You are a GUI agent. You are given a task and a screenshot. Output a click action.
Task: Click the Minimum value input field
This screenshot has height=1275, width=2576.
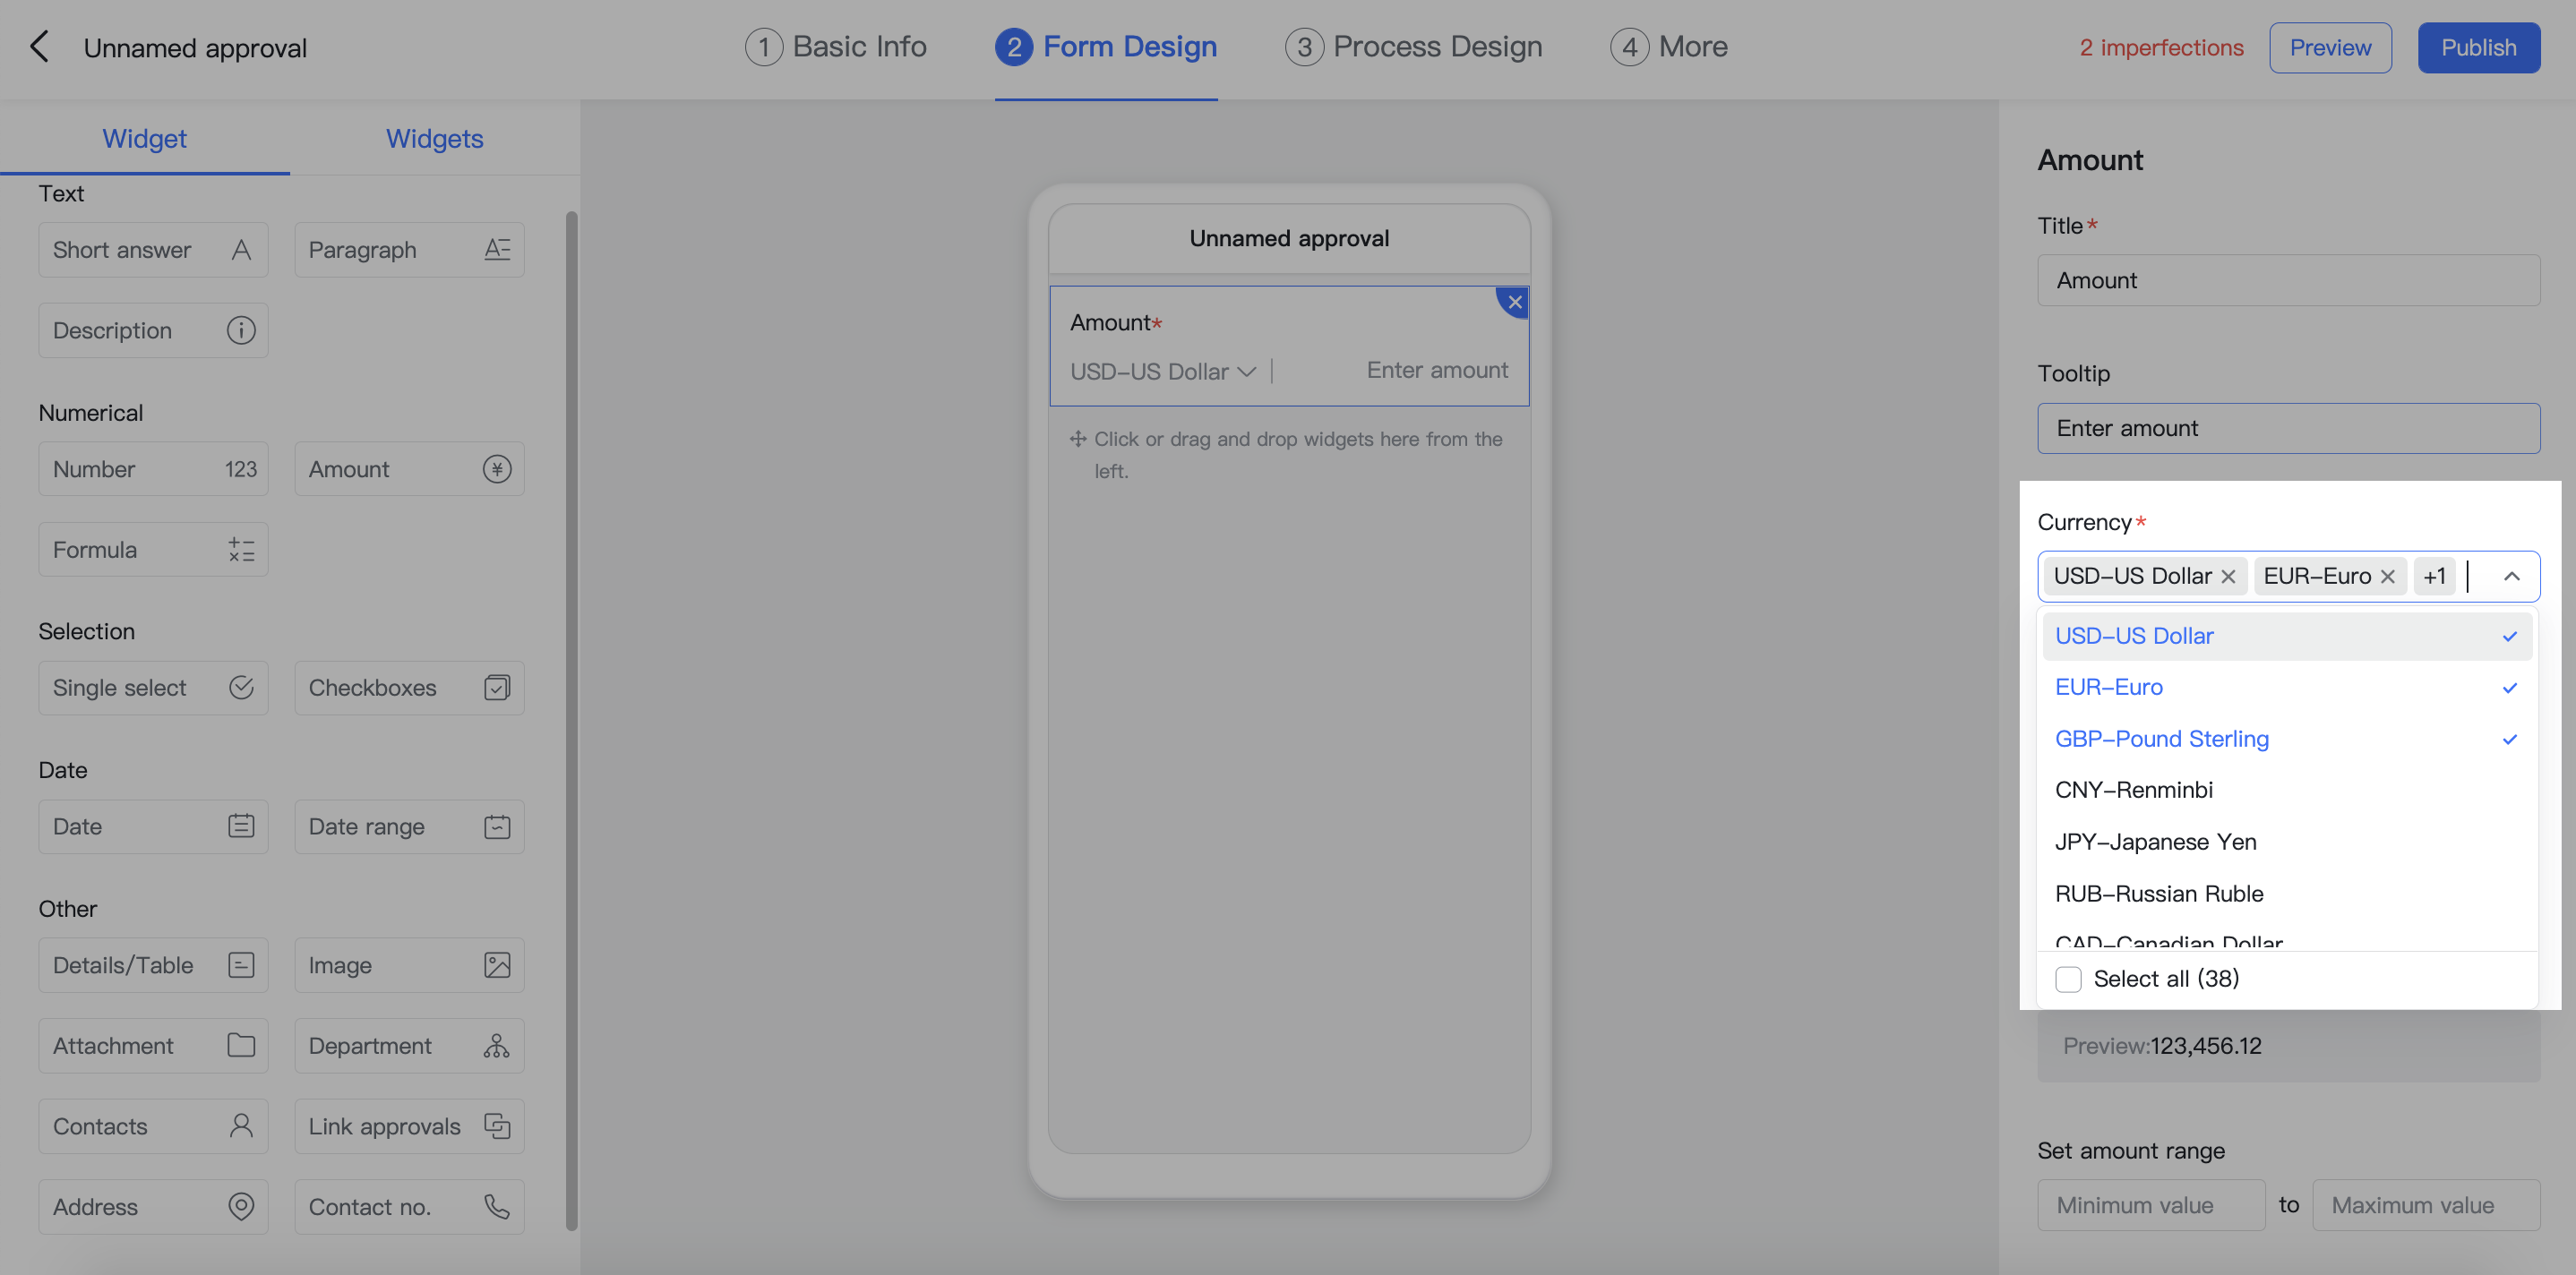click(2150, 1205)
